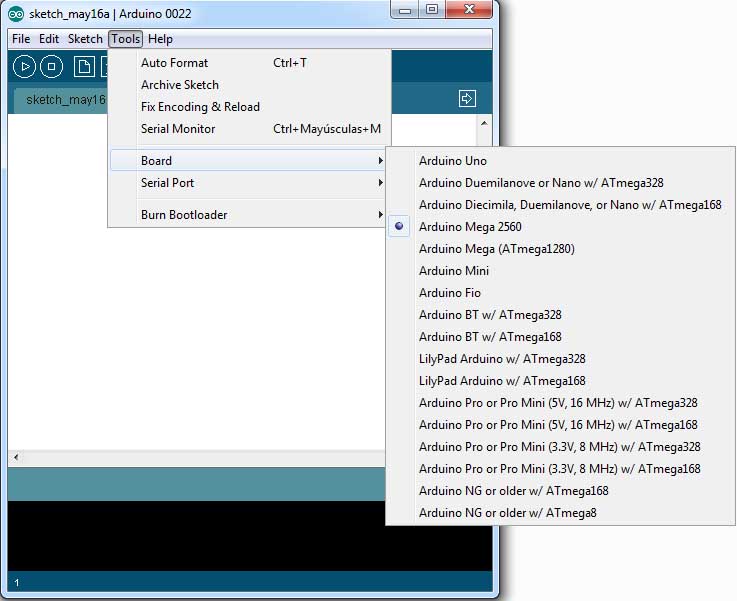
Task: Select Arduino NG or older w/ ATmega168
Action: coord(561,491)
